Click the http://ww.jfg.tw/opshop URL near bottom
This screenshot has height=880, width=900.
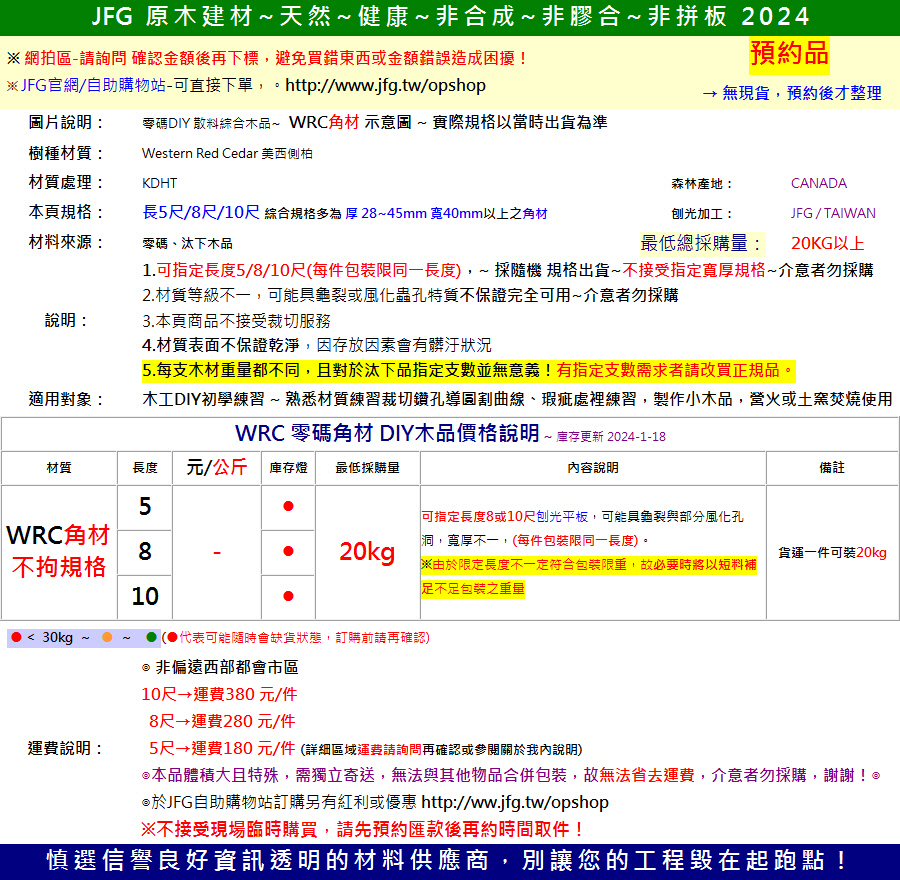515,803
